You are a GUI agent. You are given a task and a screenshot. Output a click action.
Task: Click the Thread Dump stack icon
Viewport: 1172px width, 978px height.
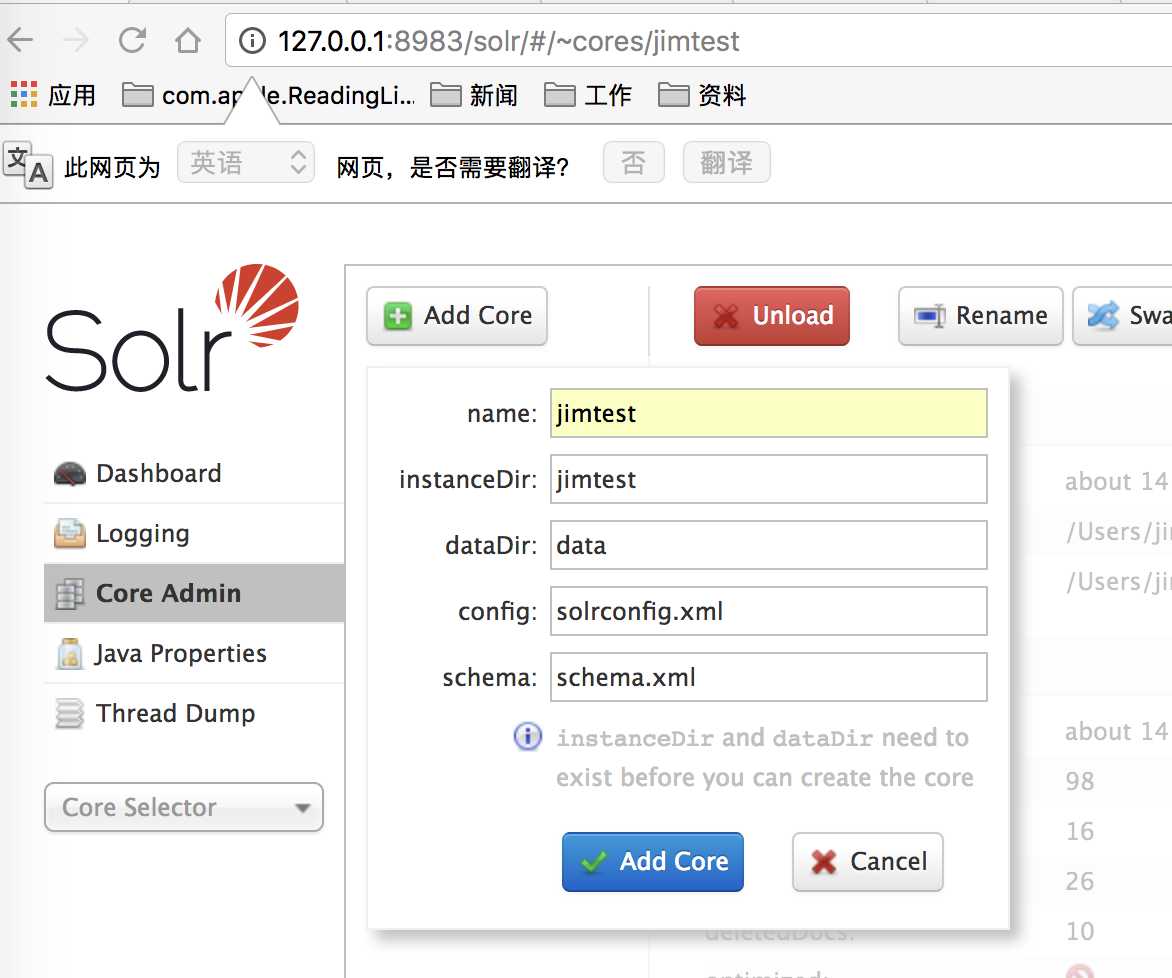[70, 713]
